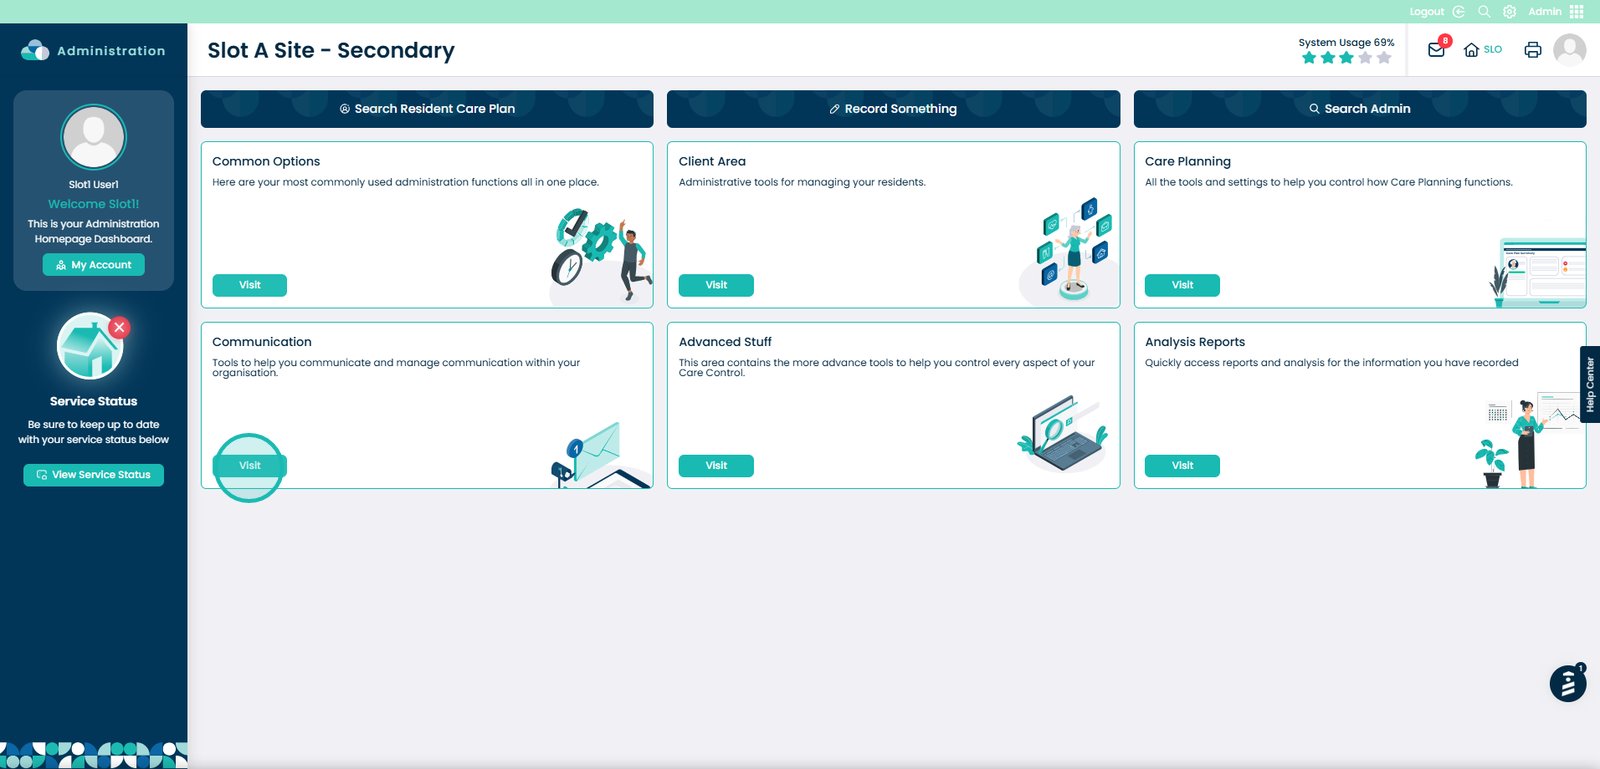The height and width of the screenshot is (769, 1600).
Task: Click the 'System Usage 69%' text
Action: click(x=1346, y=43)
